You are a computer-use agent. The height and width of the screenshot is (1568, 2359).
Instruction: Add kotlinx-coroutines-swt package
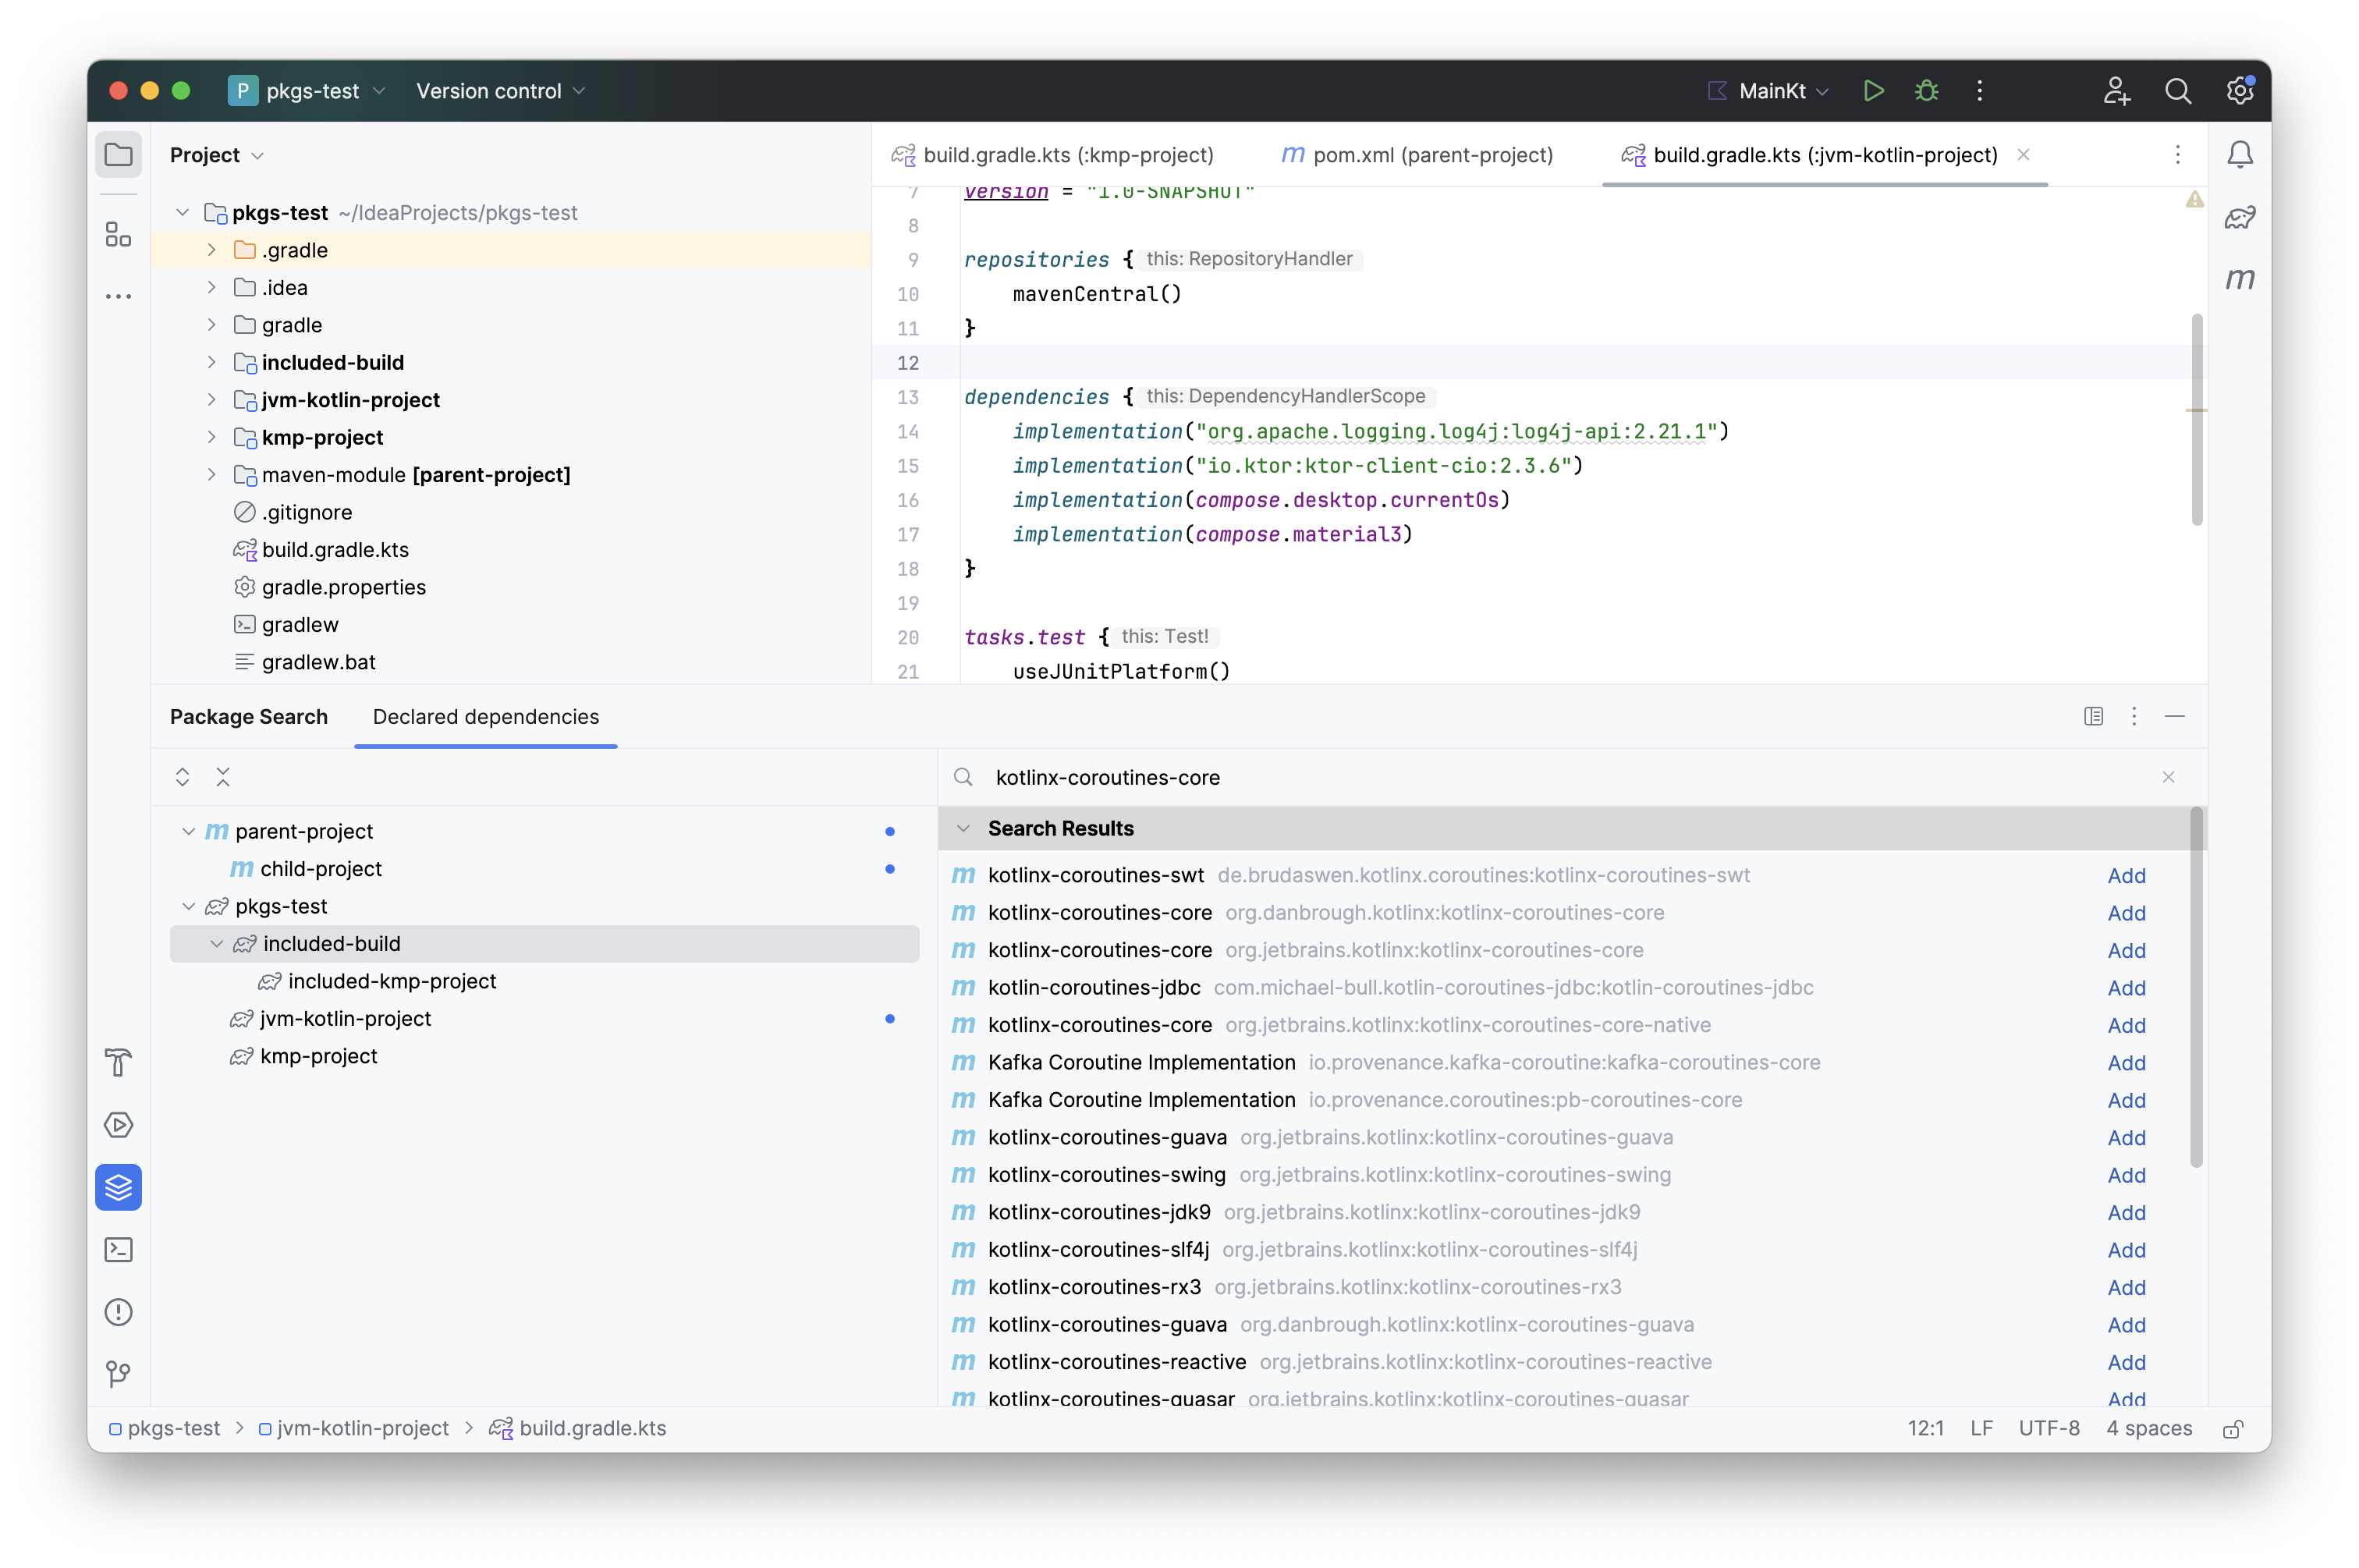pos(2126,876)
